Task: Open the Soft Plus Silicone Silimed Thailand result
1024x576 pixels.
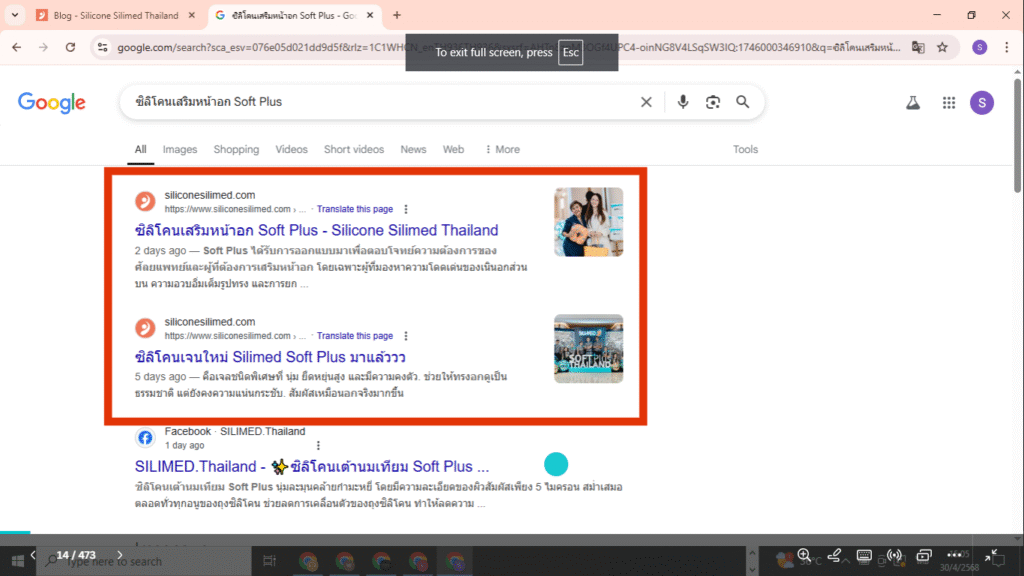Action: [x=316, y=230]
